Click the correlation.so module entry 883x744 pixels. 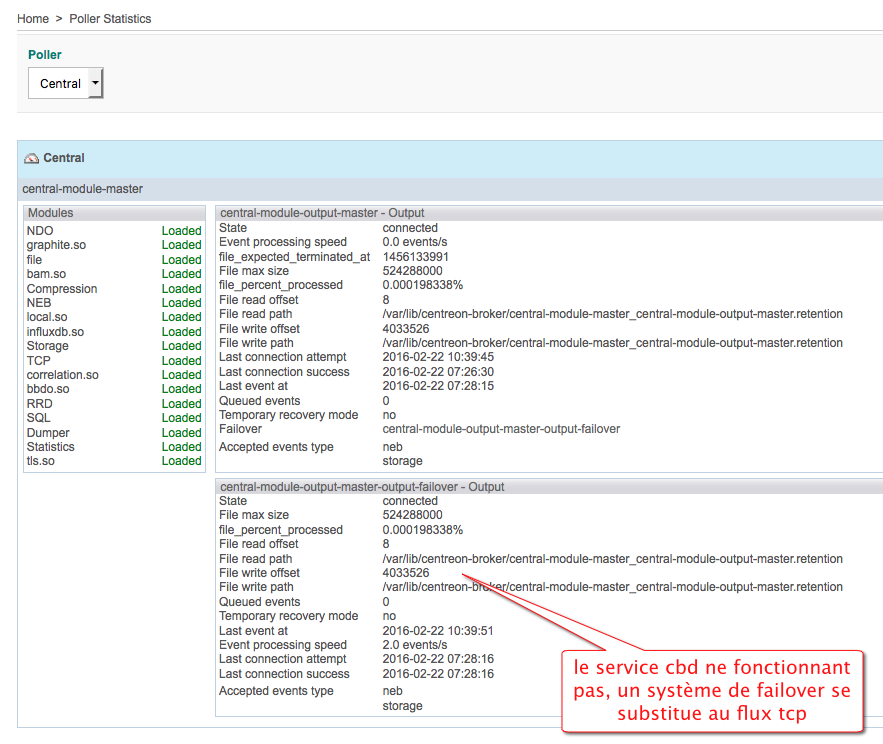(62, 375)
